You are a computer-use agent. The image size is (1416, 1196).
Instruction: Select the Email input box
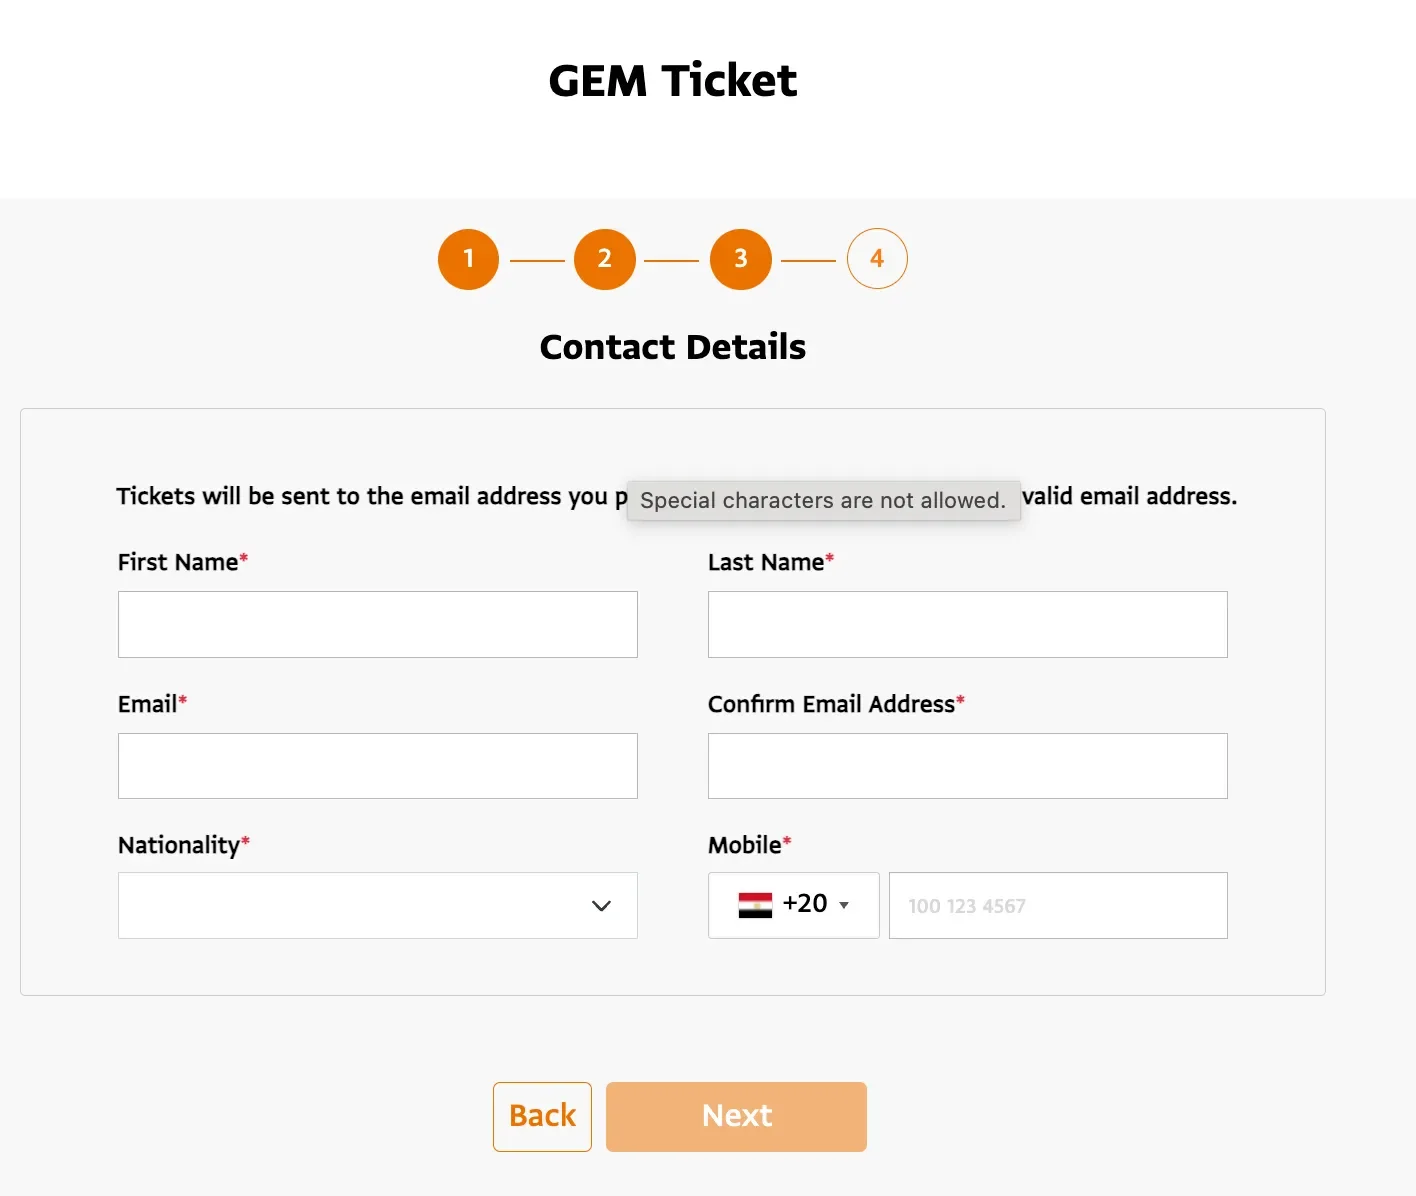tap(377, 766)
